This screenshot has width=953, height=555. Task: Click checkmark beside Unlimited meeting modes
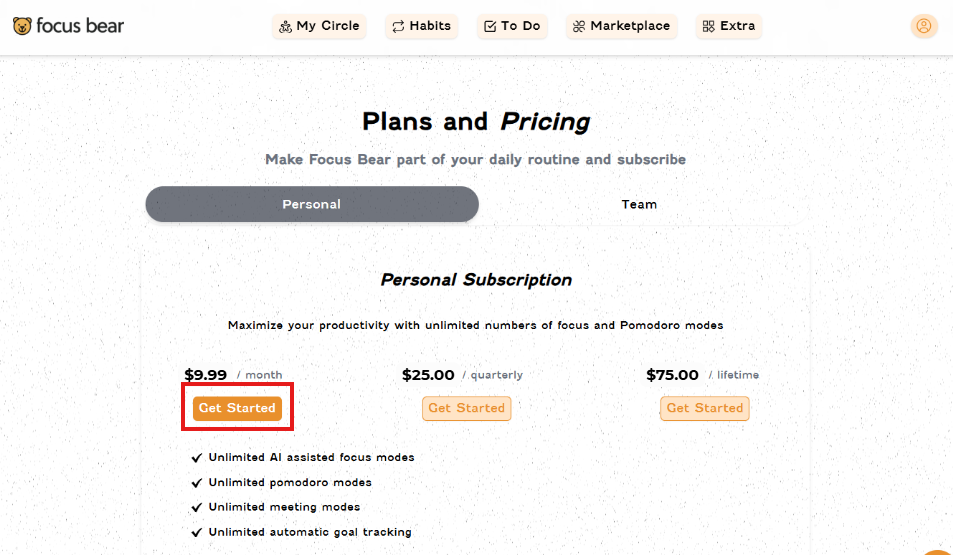pyautogui.click(x=196, y=508)
